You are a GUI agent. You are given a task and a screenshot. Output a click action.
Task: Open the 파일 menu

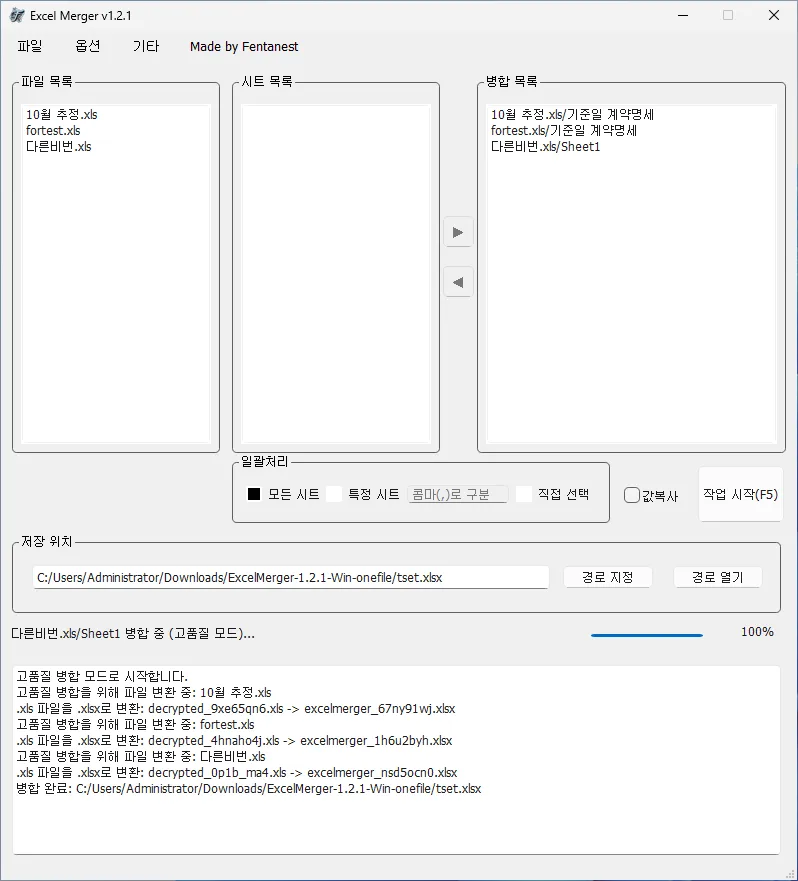(x=30, y=46)
